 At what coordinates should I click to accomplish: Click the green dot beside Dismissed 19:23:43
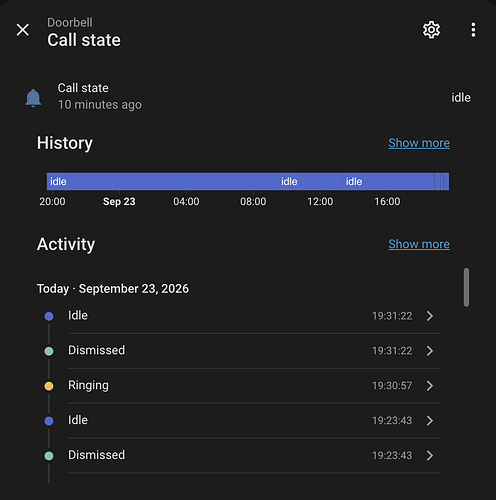(49, 456)
